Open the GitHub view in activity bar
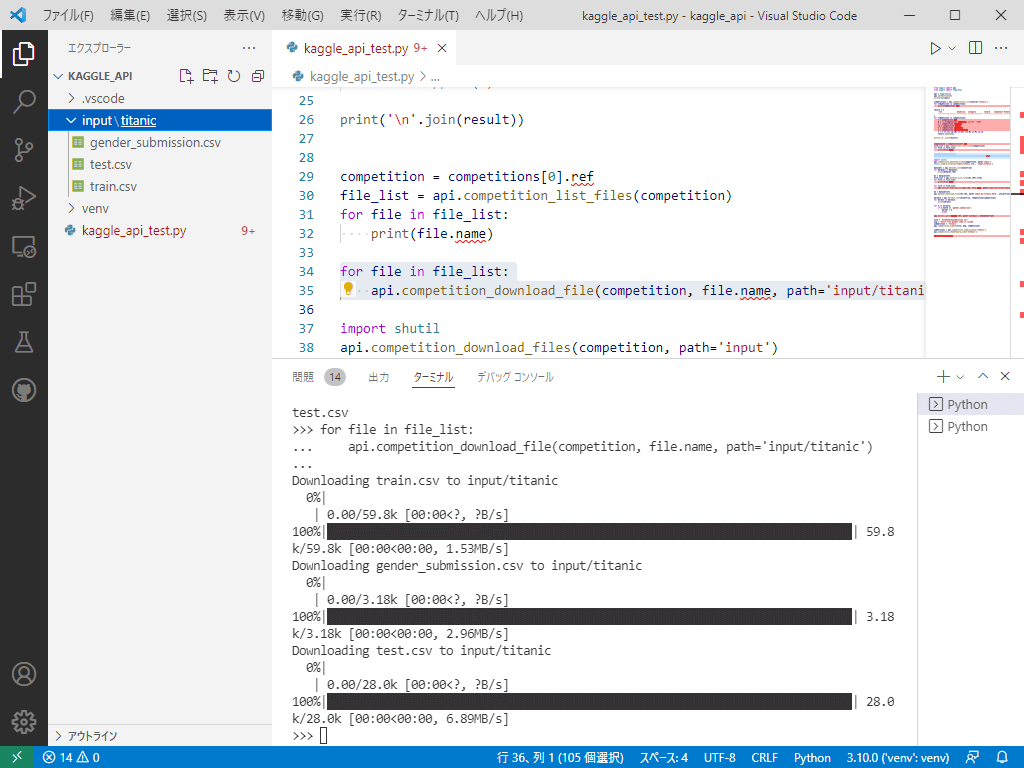This screenshot has width=1024, height=768. pos(24,390)
